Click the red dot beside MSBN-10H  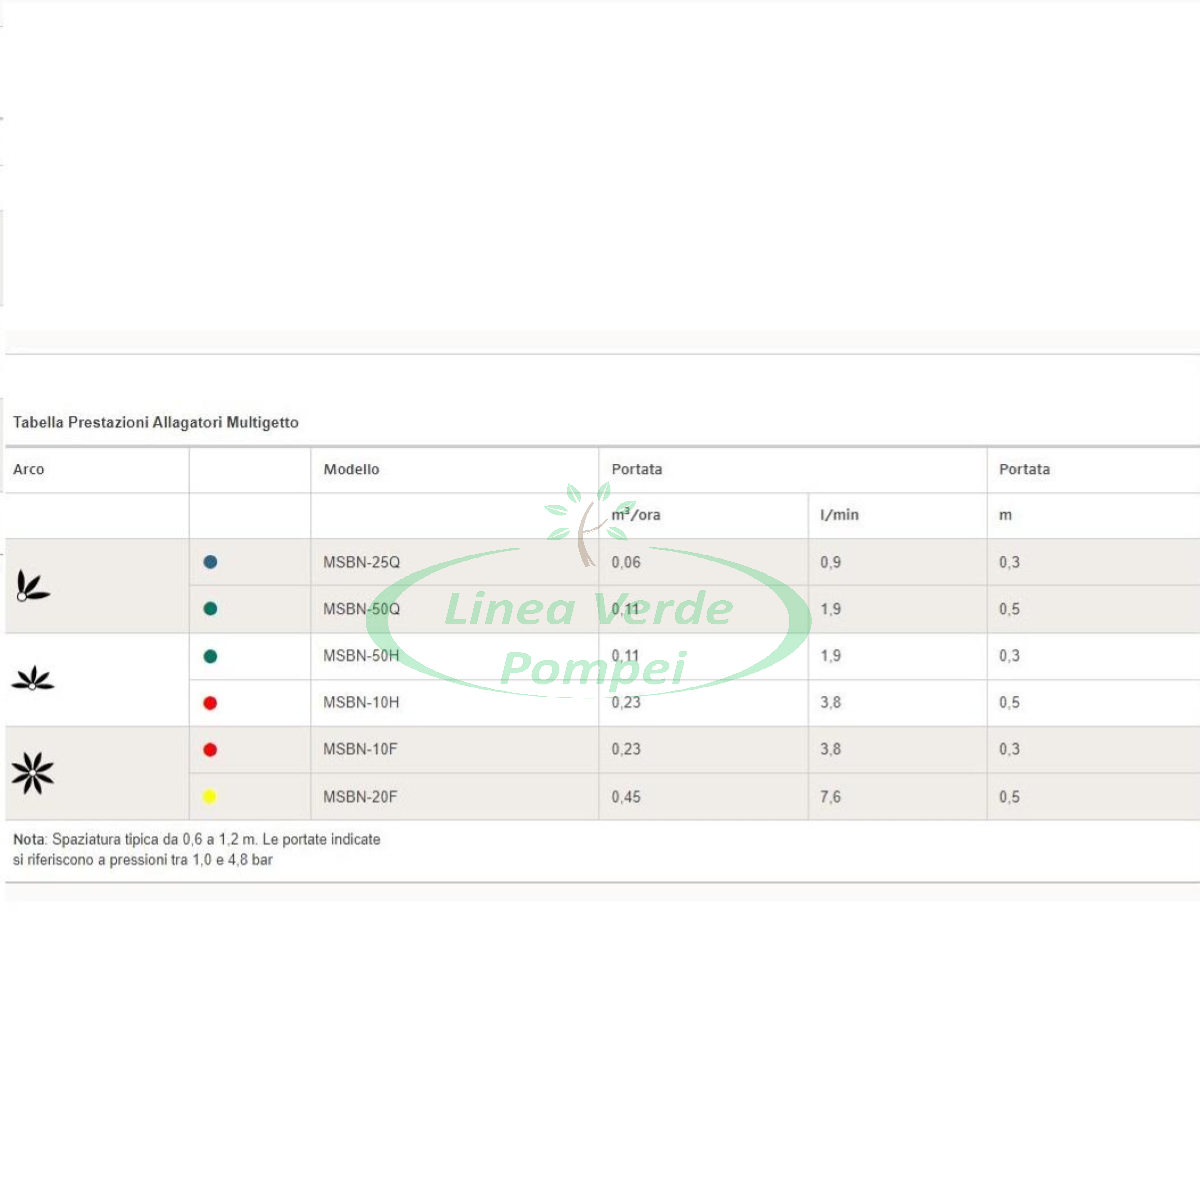point(210,703)
